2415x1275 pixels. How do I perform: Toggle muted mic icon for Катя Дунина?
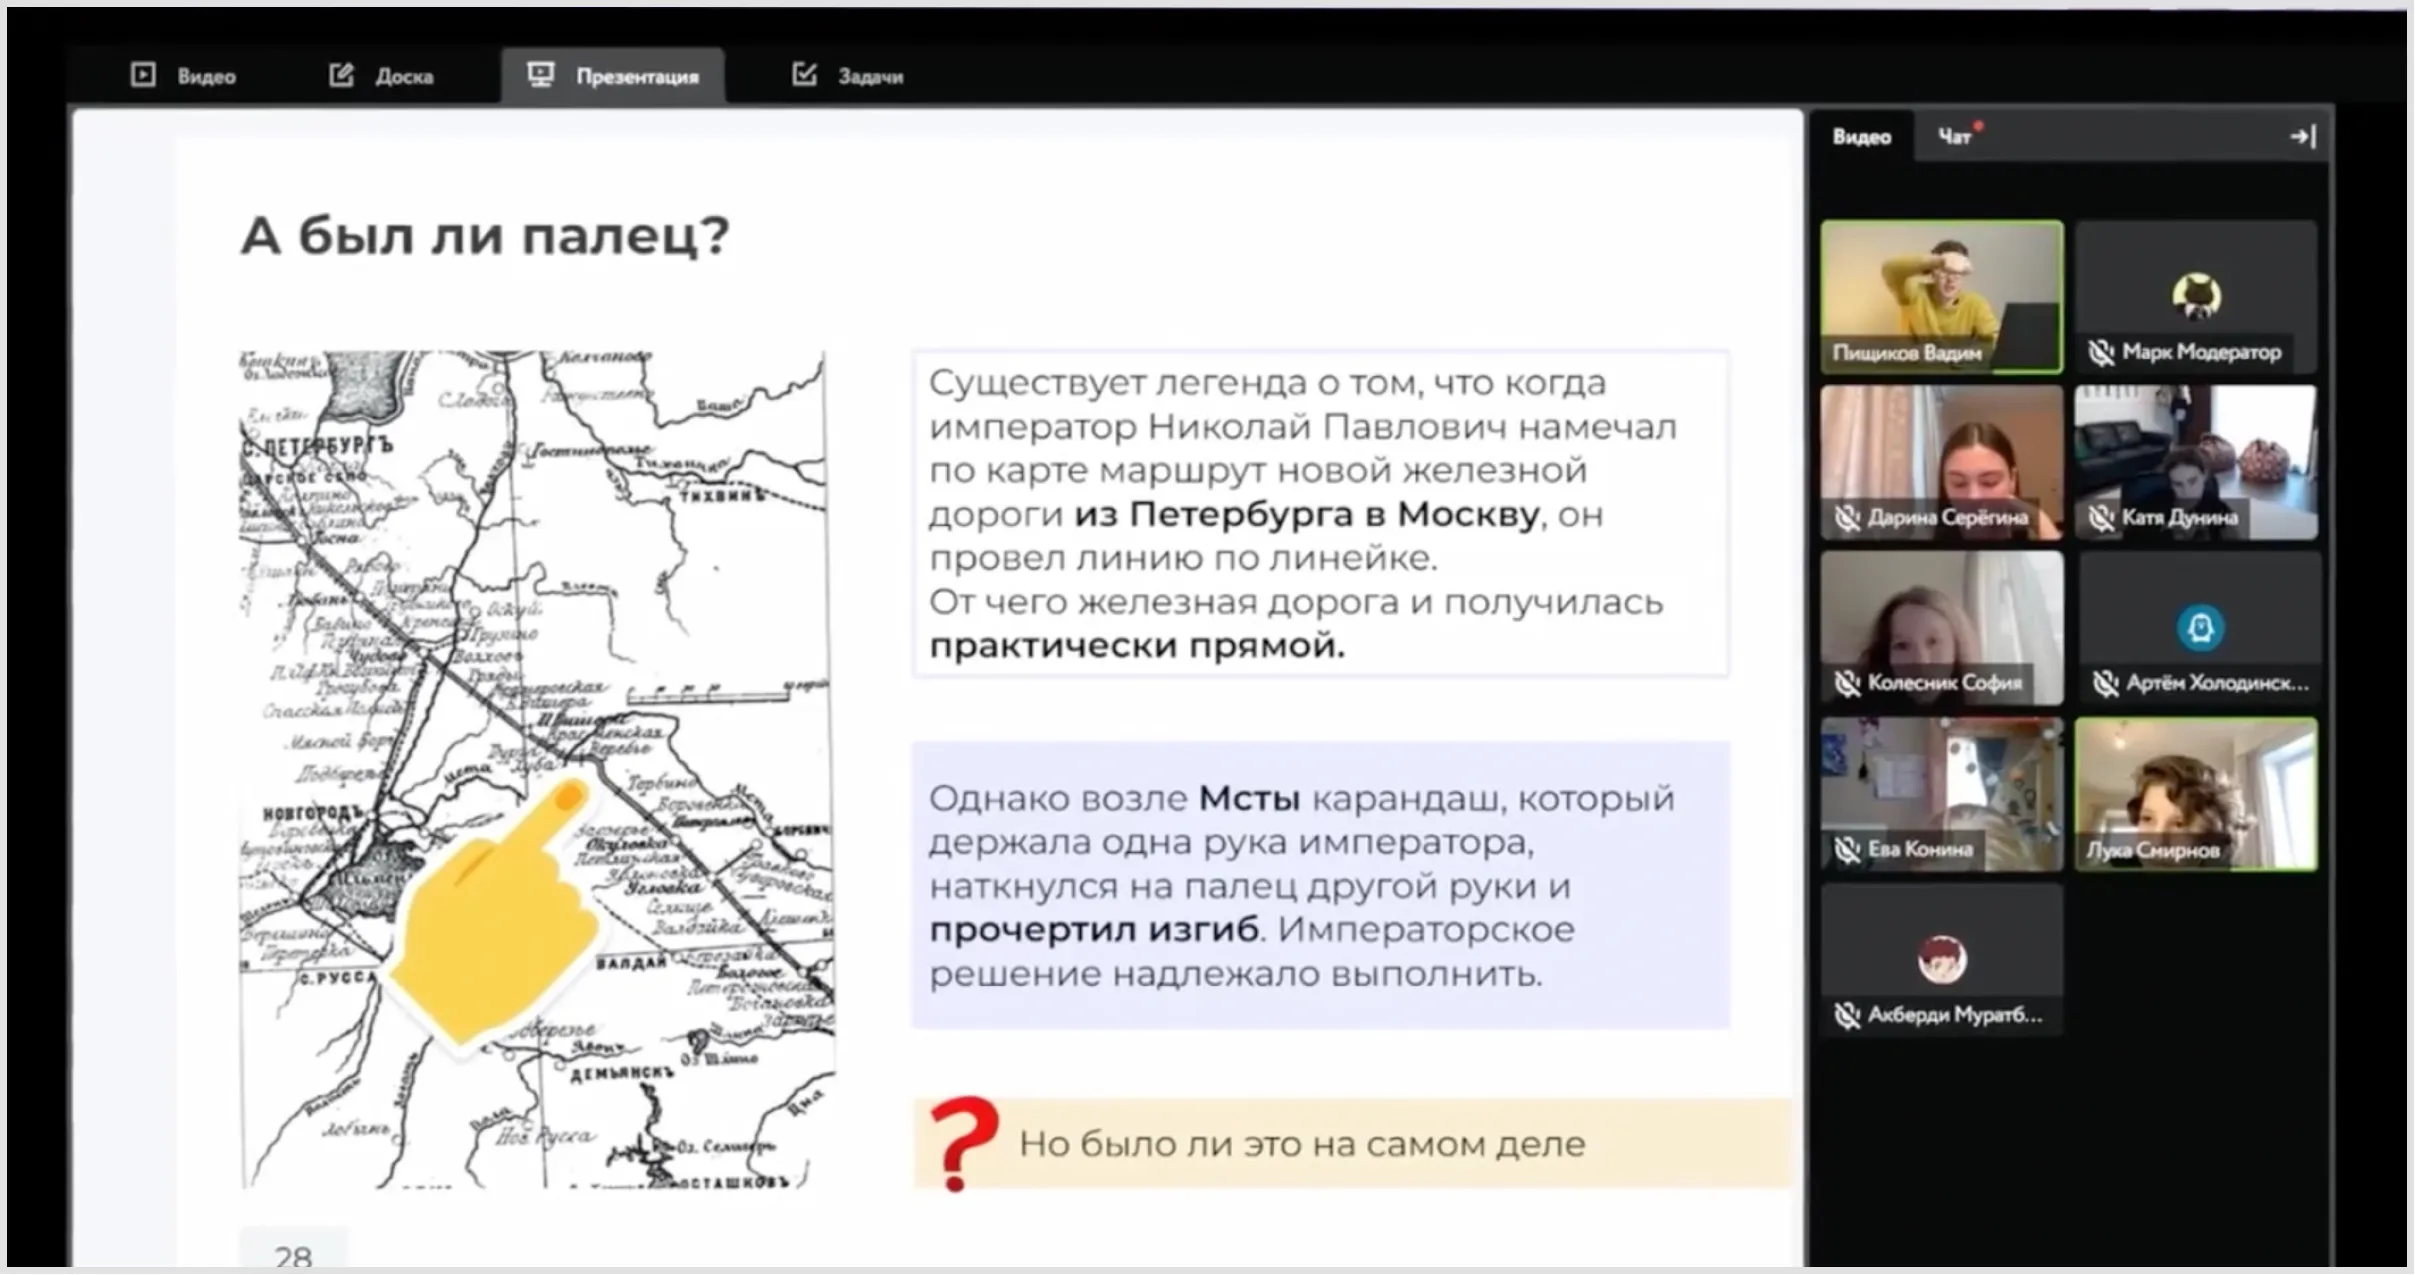click(x=2101, y=518)
